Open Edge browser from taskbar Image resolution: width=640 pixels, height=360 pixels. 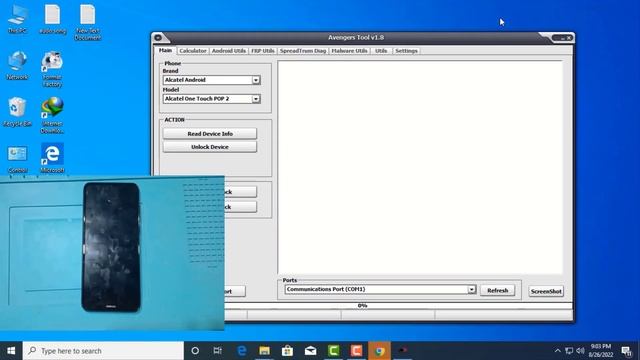tap(242, 351)
